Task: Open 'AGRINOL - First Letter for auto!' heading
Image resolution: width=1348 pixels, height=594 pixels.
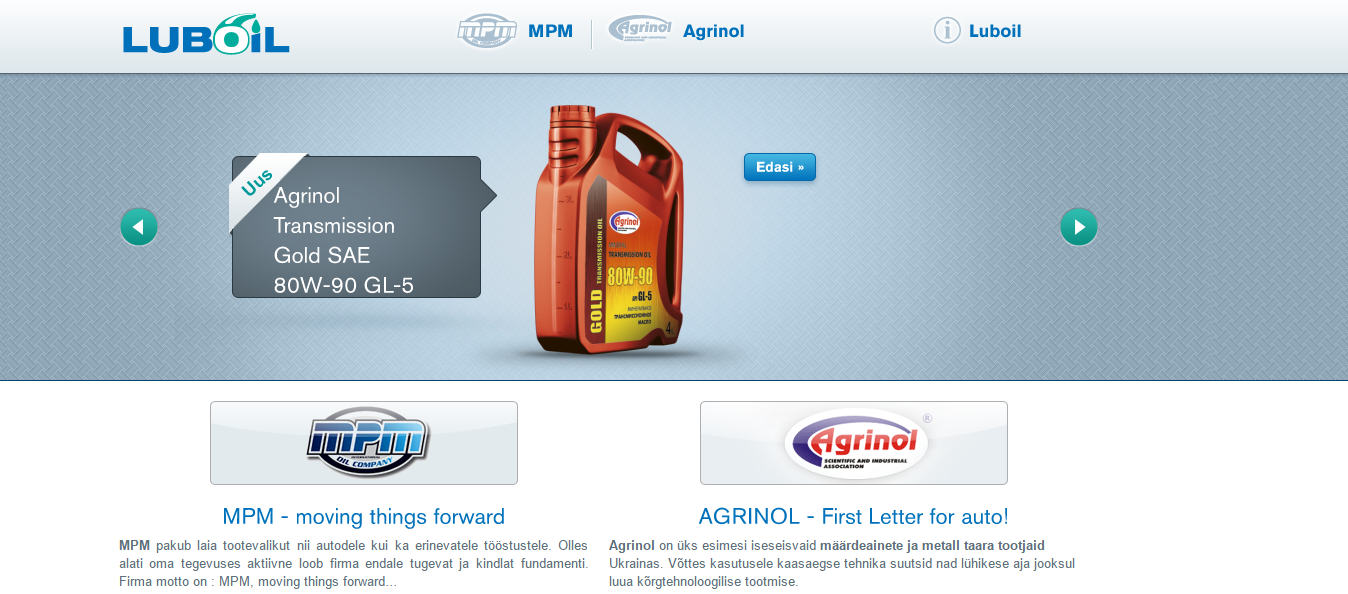Action: tap(853, 517)
